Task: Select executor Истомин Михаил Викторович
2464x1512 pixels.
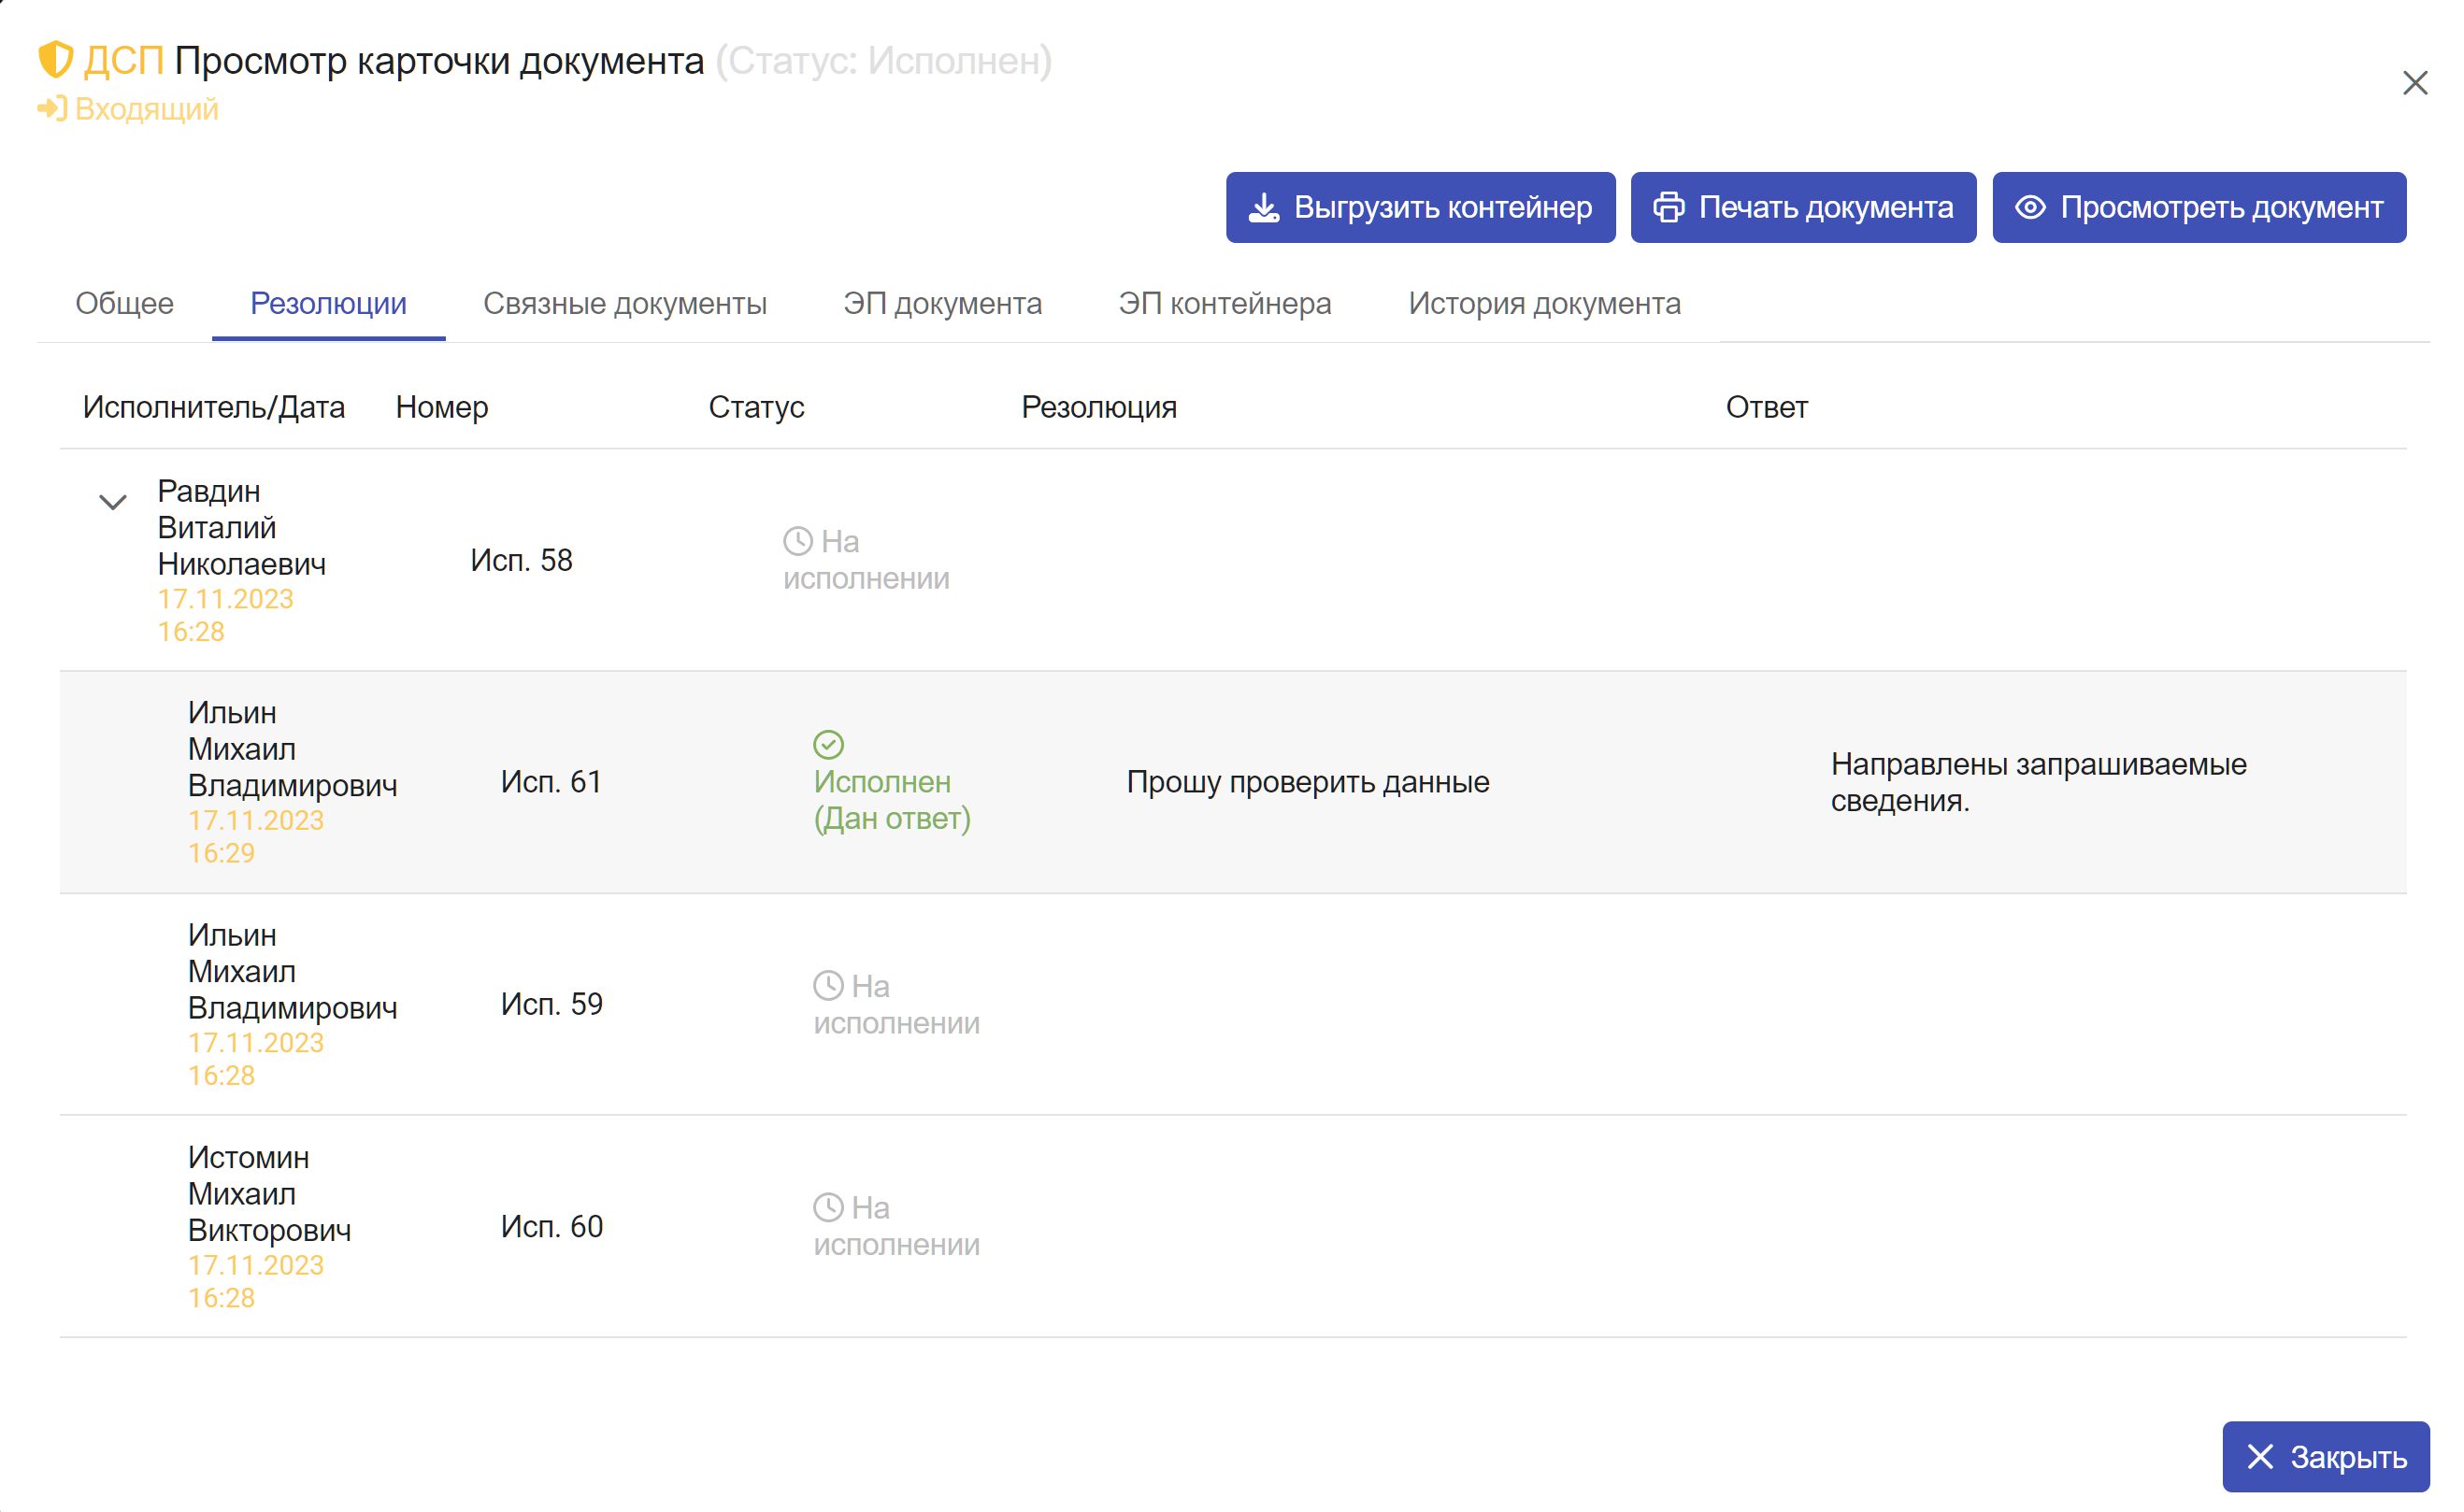Action: [x=270, y=1193]
